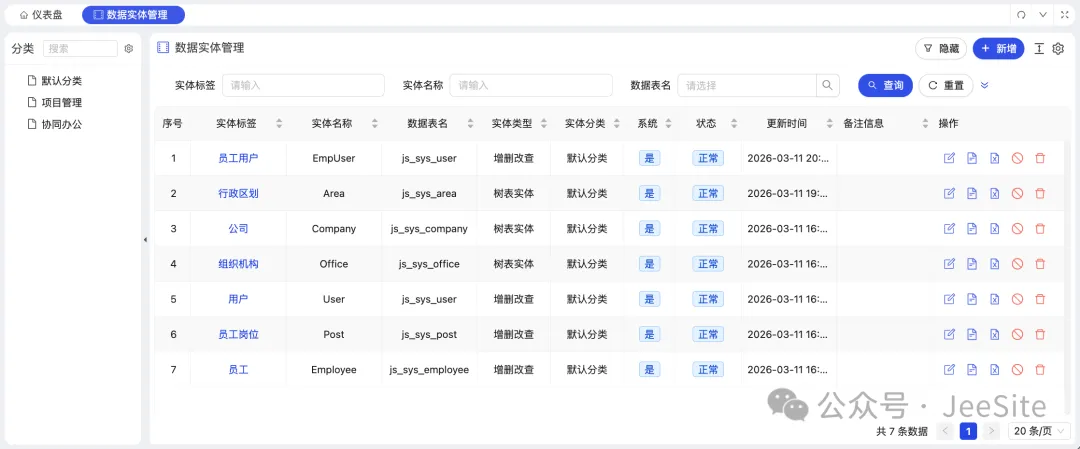
Task: Open the 员工岗位 entity link
Action: pos(238,334)
